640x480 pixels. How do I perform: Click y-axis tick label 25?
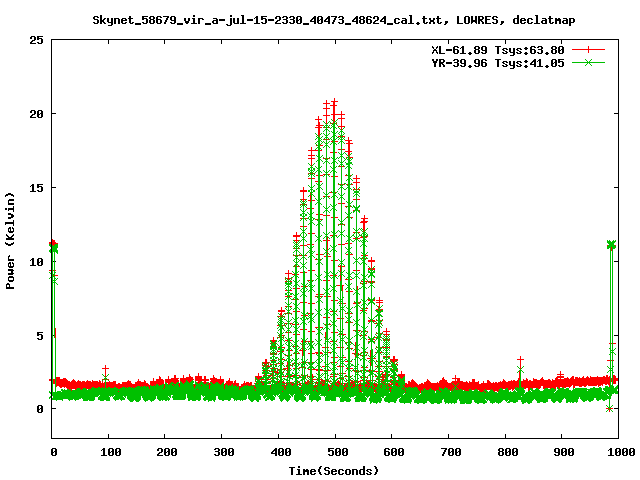(x=36, y=40)
